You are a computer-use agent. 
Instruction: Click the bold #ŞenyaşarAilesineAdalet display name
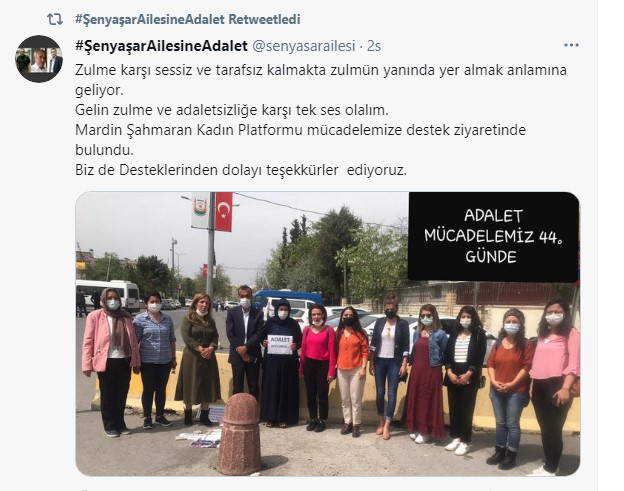[x=161, y=46]
